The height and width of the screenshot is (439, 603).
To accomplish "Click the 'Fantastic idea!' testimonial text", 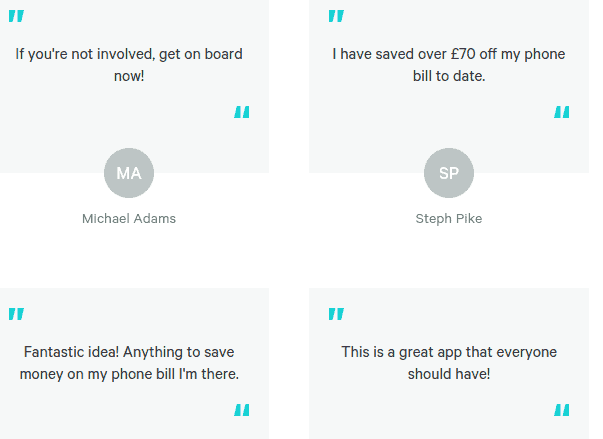I will [129, 363].
